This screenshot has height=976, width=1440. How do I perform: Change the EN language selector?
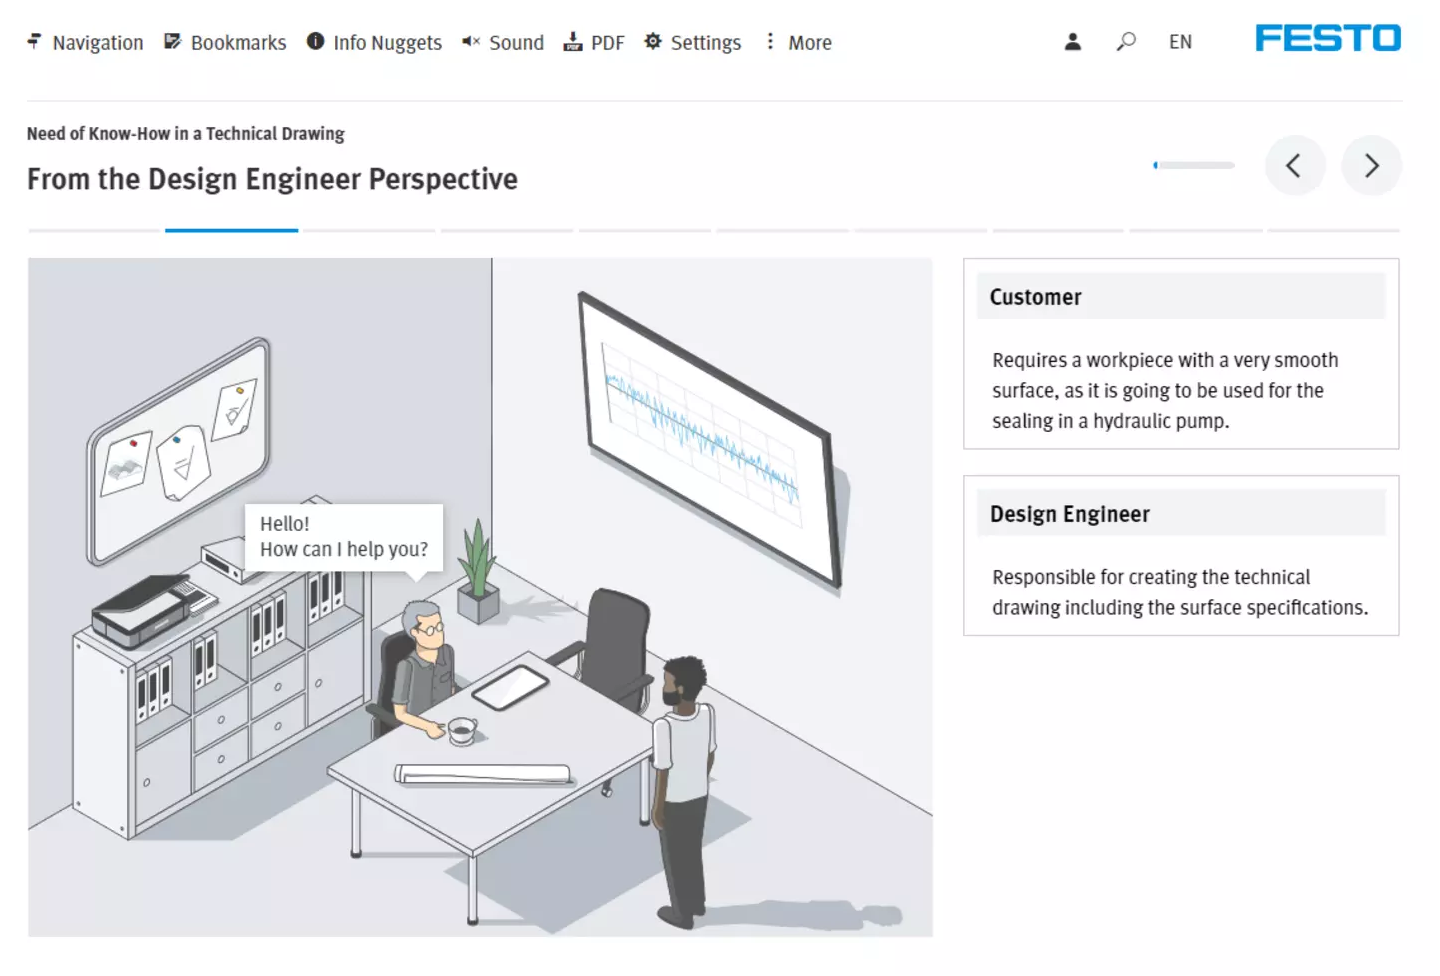1180,42
